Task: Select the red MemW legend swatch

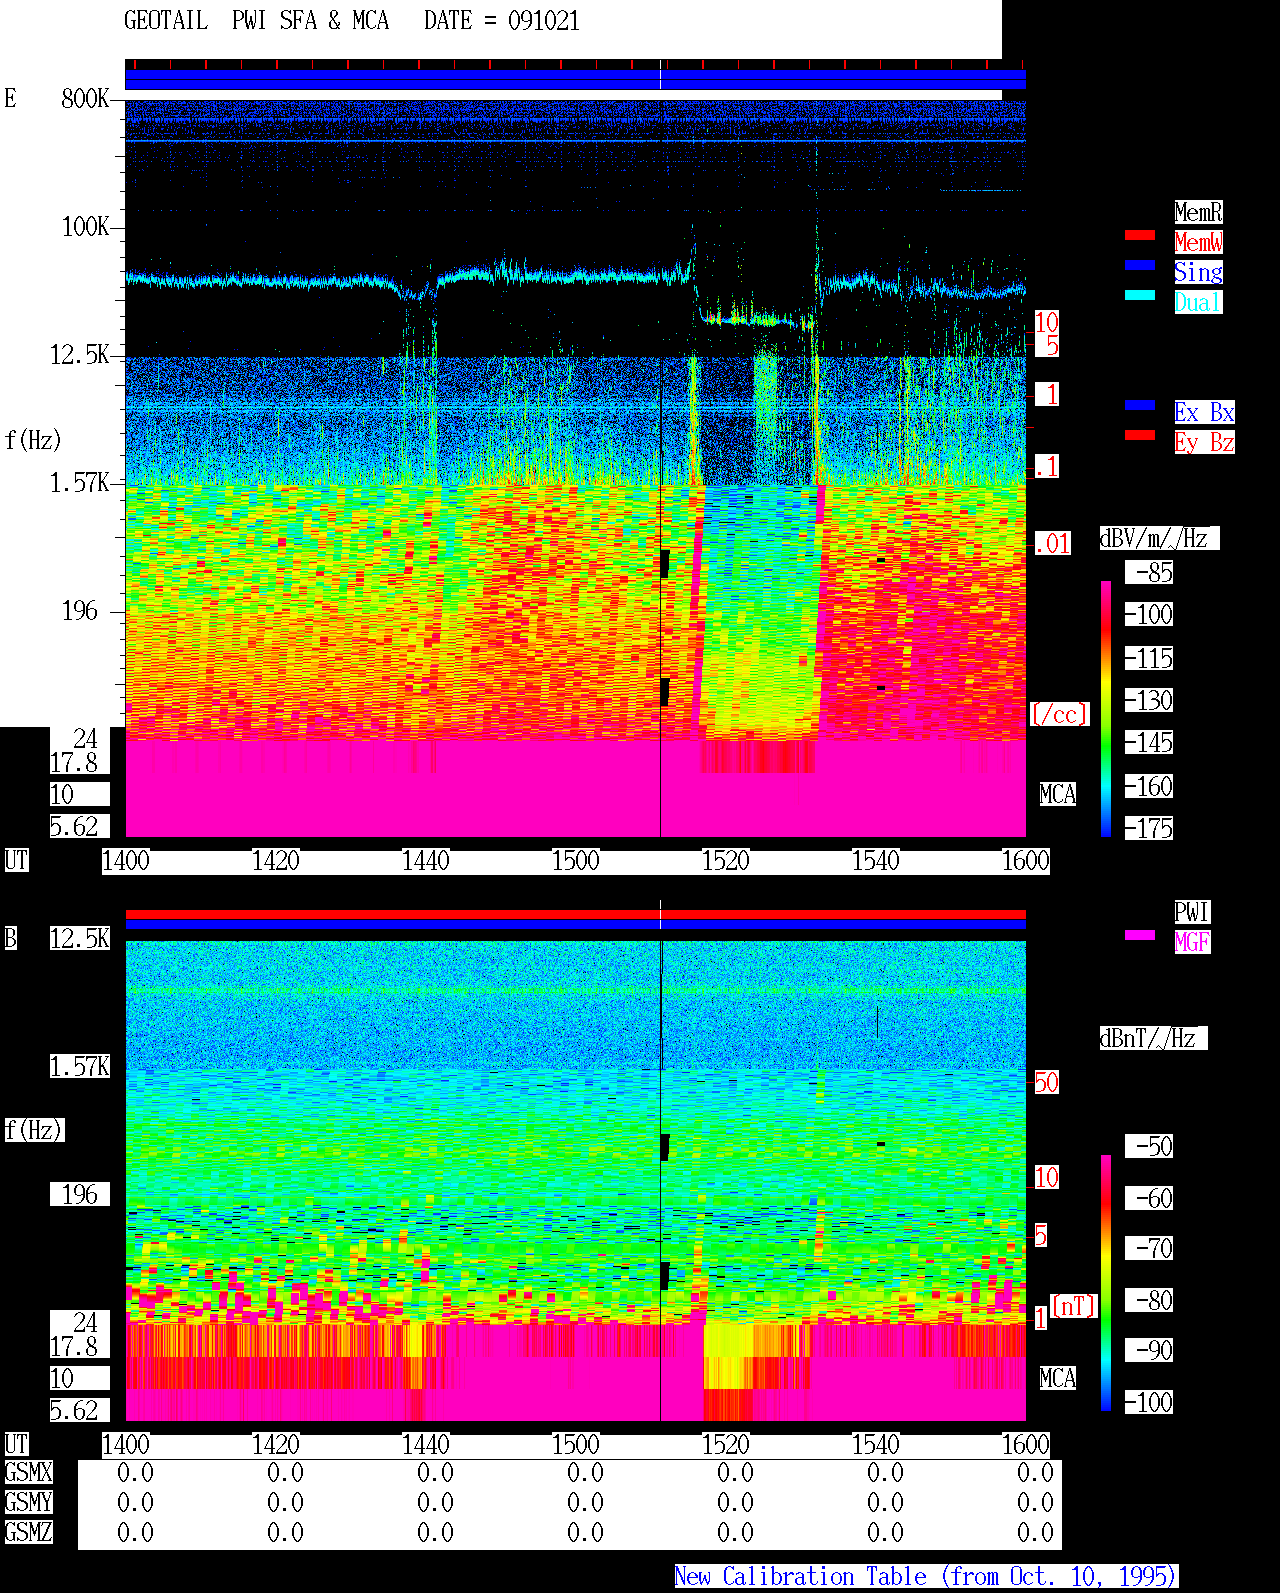Action: click(1140, 235)
